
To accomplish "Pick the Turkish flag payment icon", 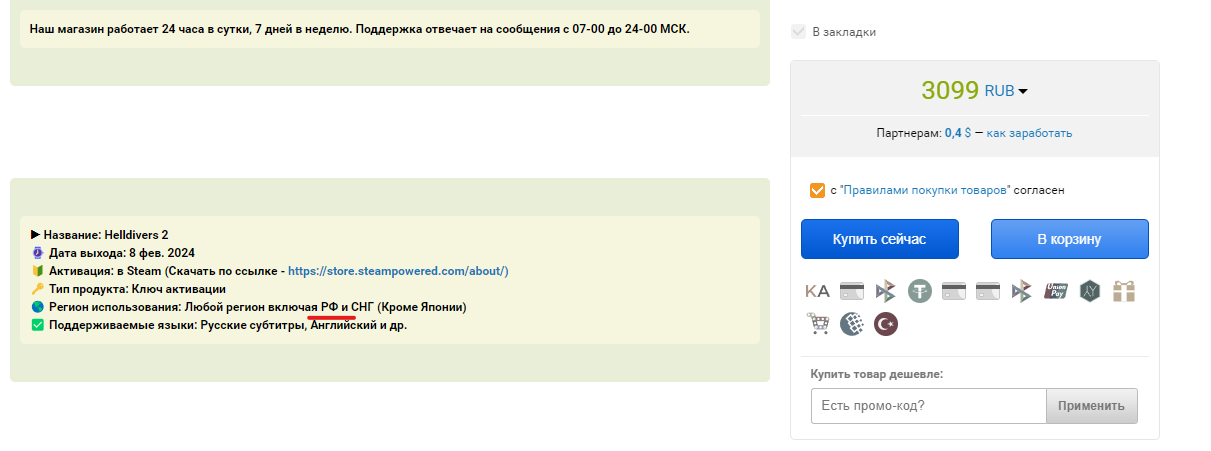I will click(x=886, y=324).
